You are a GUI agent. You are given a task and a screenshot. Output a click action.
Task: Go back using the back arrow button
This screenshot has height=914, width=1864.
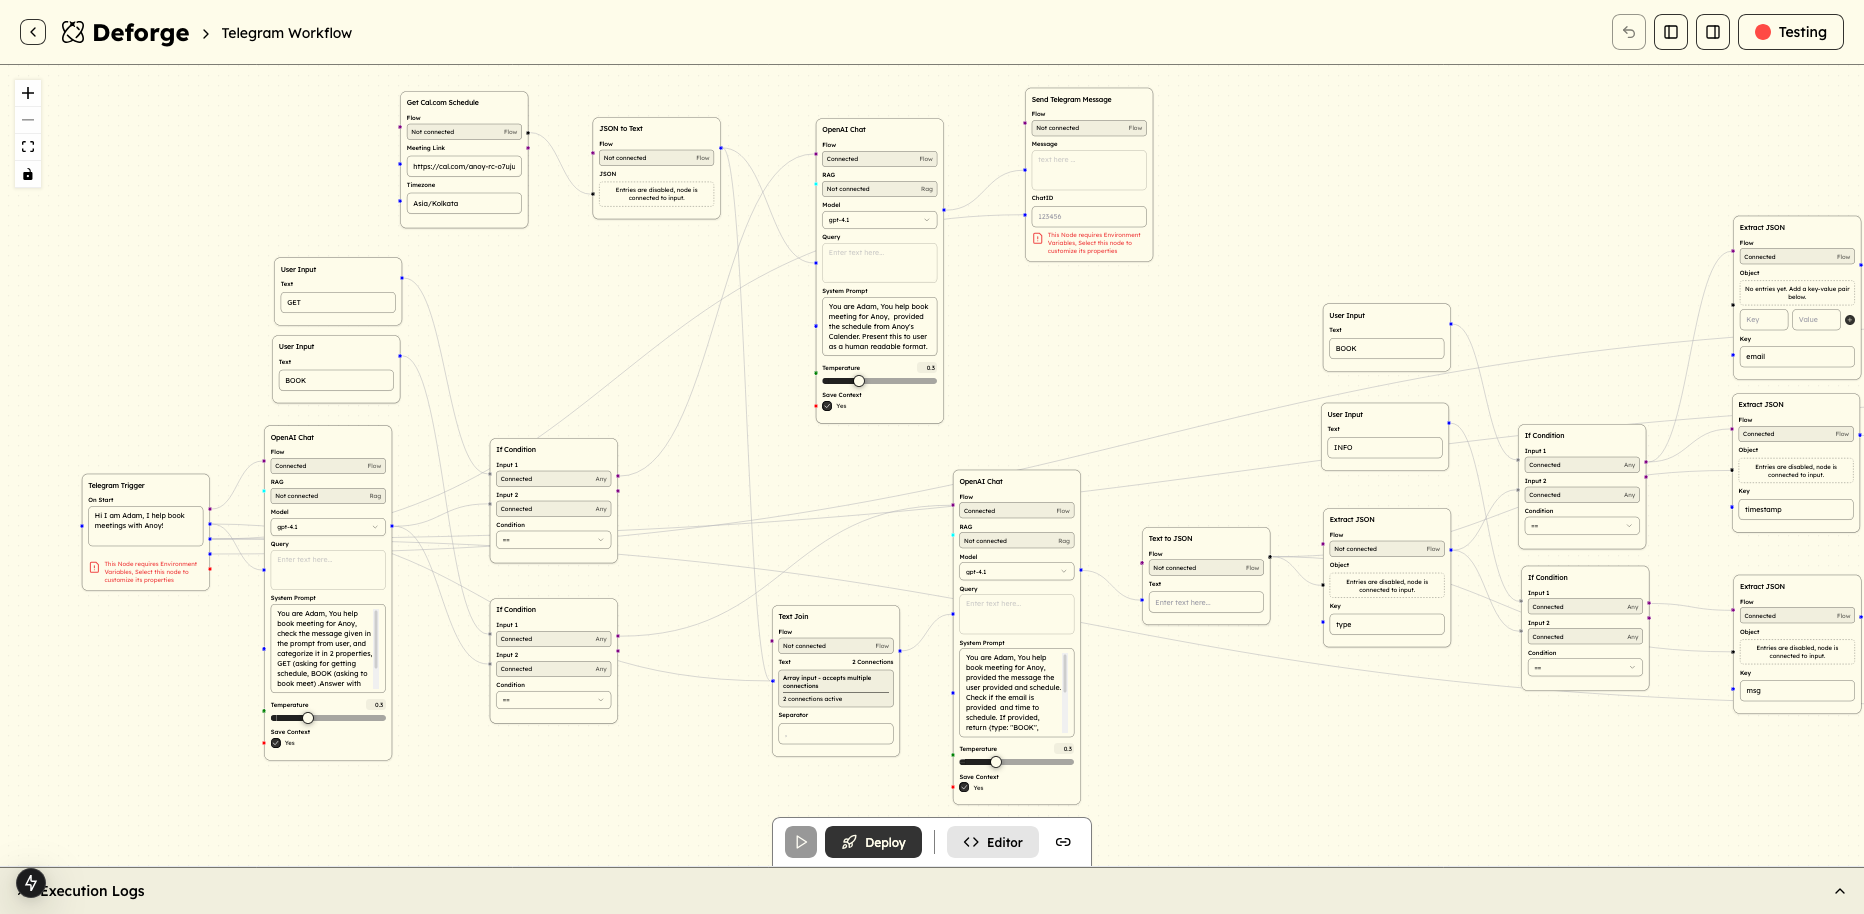pos(33,32)
